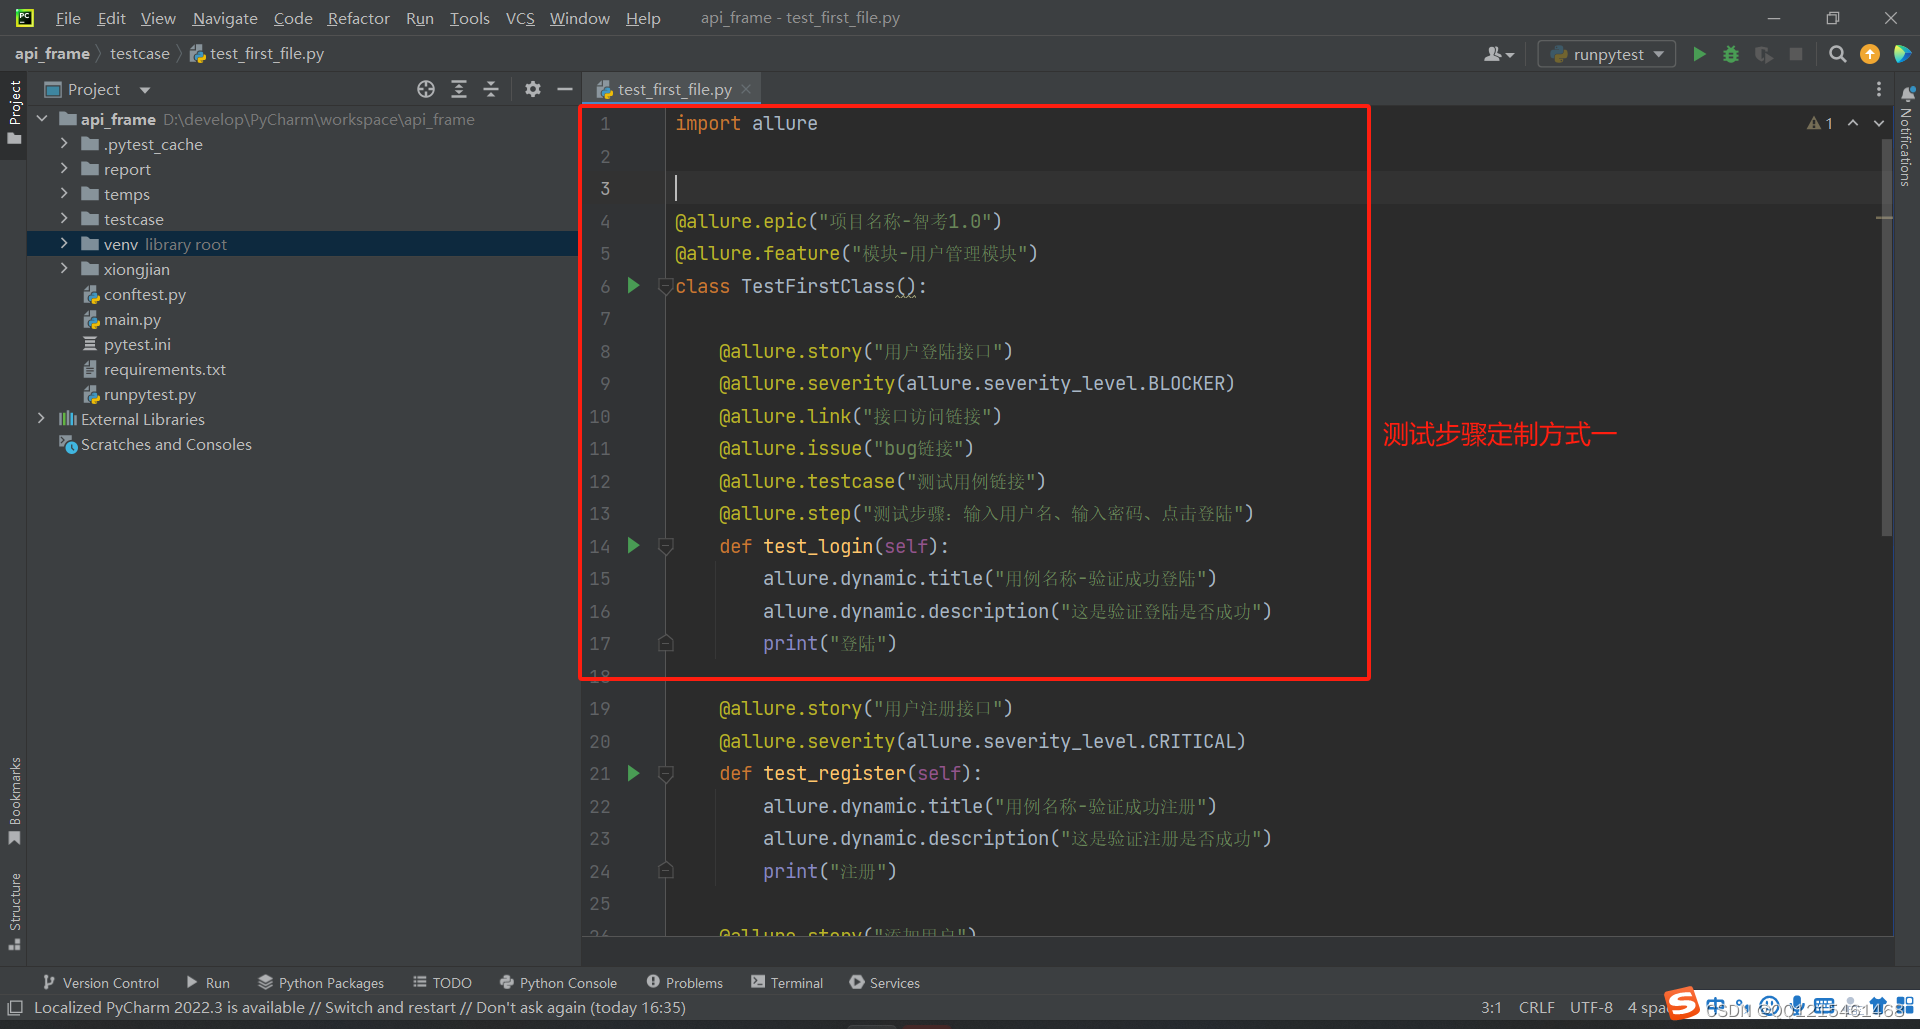Expand all in Project panel toolbar
This screenshot has height=1029, width=1920.
[x=459, y=89]
